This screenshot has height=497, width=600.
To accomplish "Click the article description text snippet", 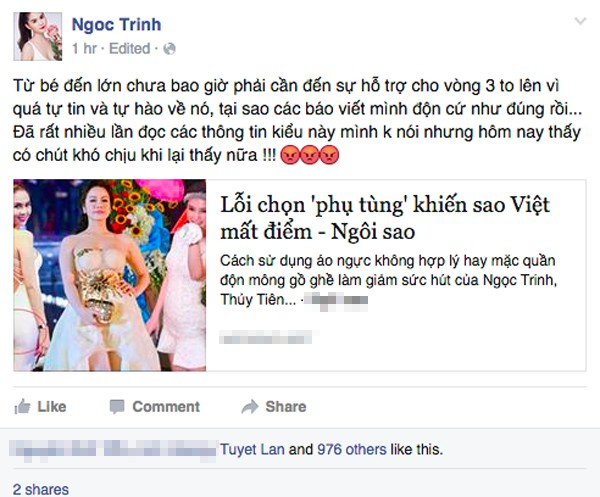I will tap(388, 280).
